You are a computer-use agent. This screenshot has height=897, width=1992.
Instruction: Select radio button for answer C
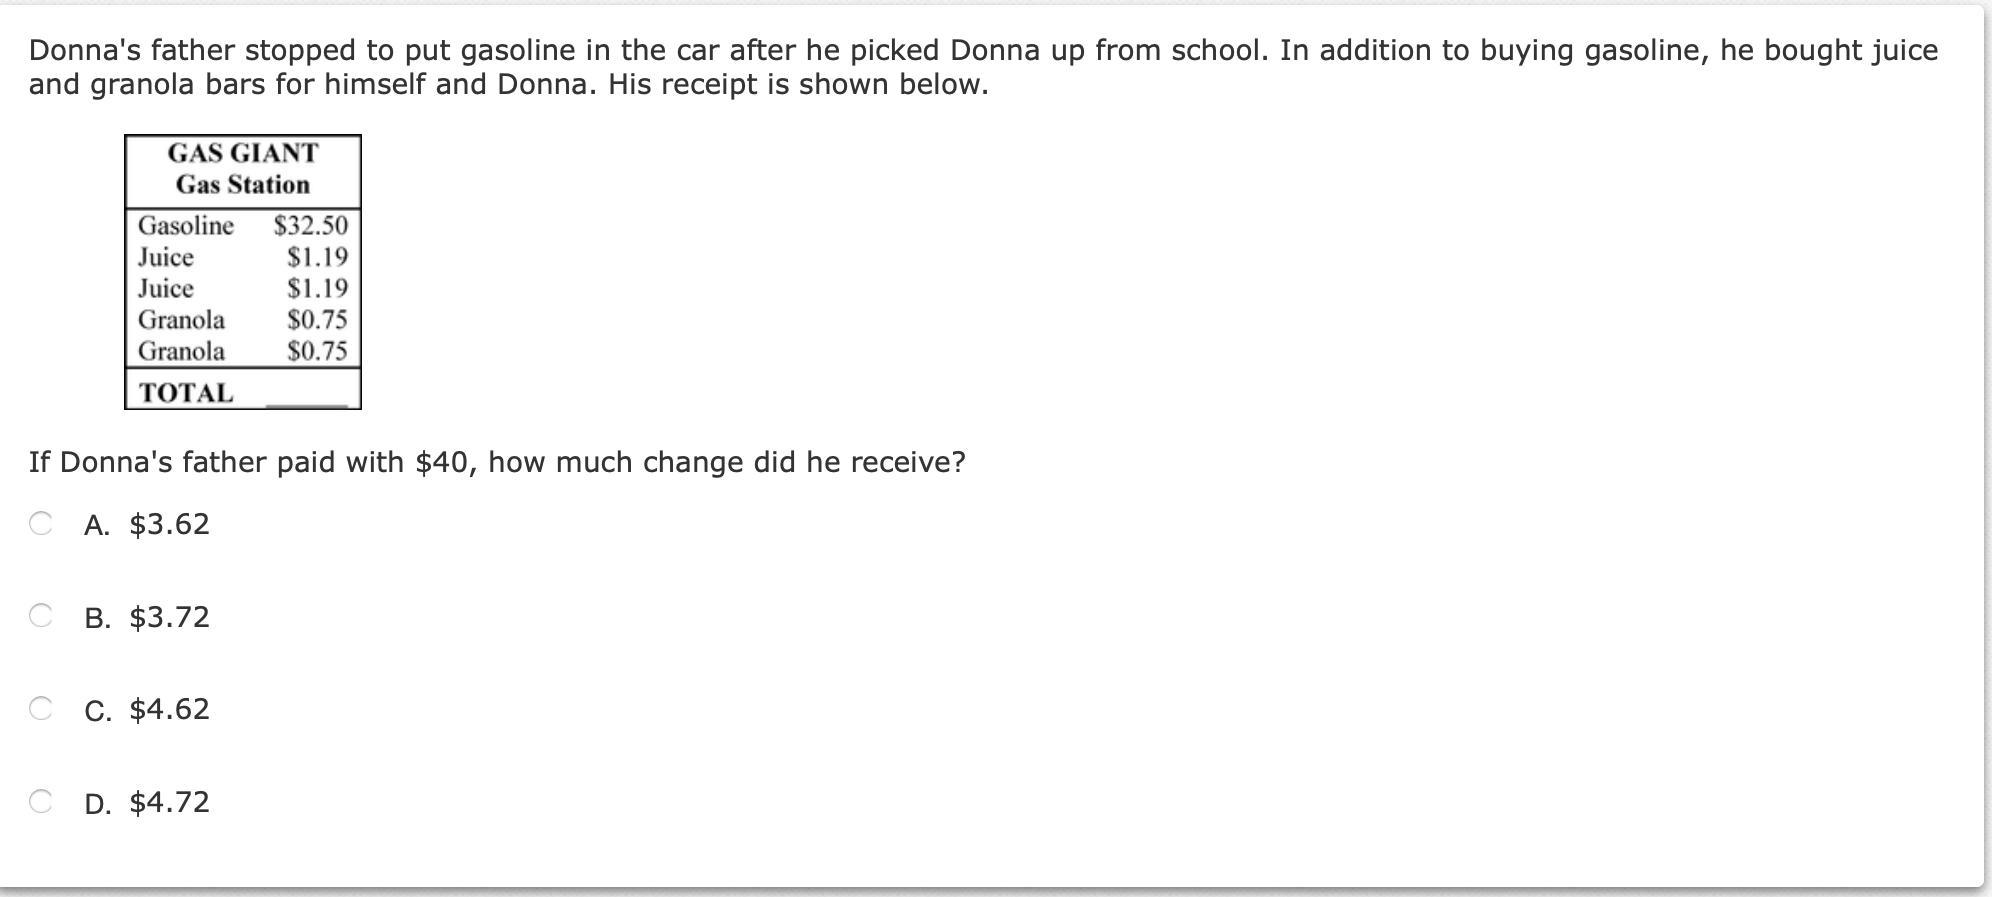pos(40,708)
